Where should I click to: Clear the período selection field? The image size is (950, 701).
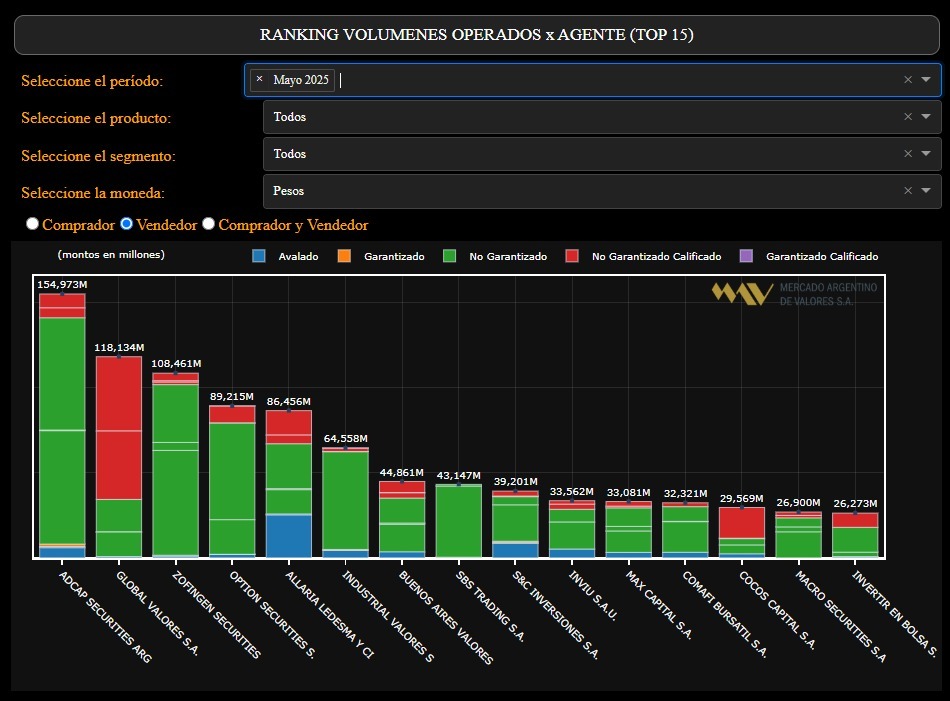click(908, 79)
